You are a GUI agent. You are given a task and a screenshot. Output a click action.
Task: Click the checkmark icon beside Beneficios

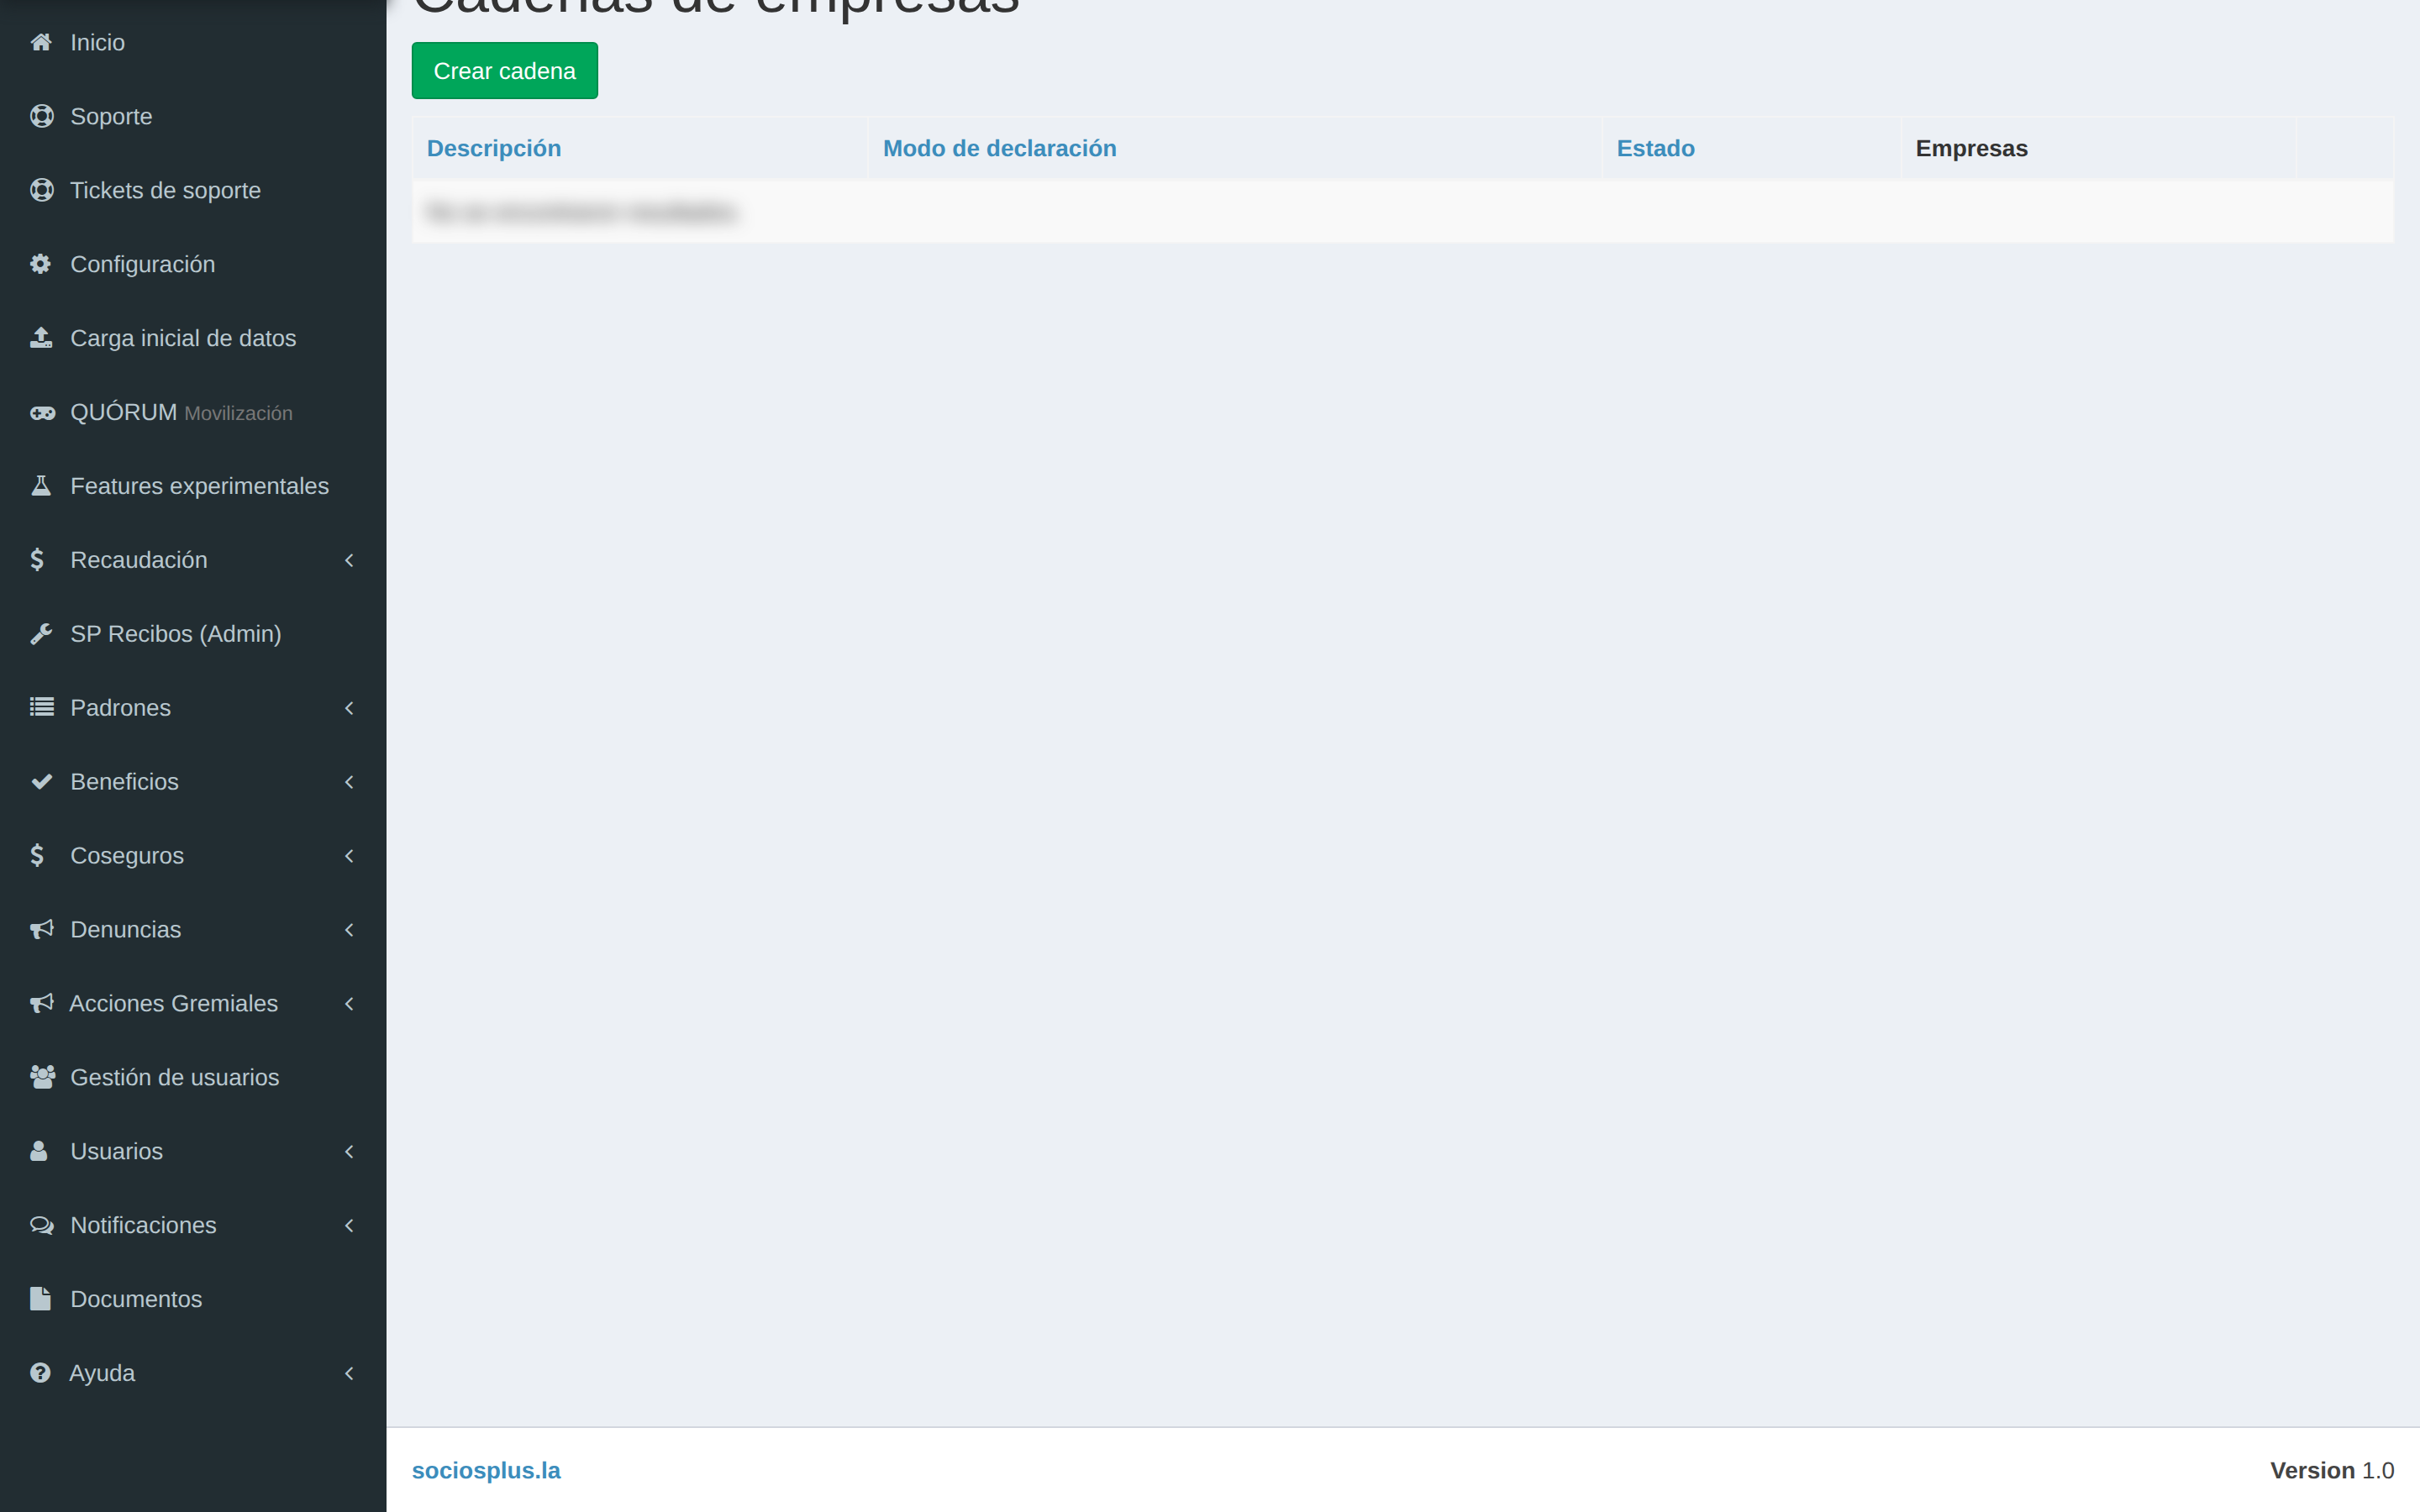point(41,782)
